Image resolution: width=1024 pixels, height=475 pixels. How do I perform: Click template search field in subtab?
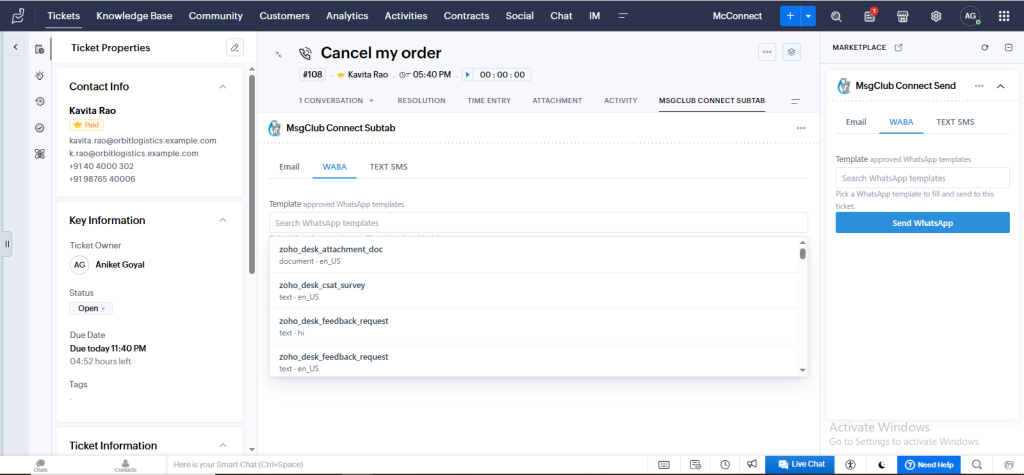538,223
